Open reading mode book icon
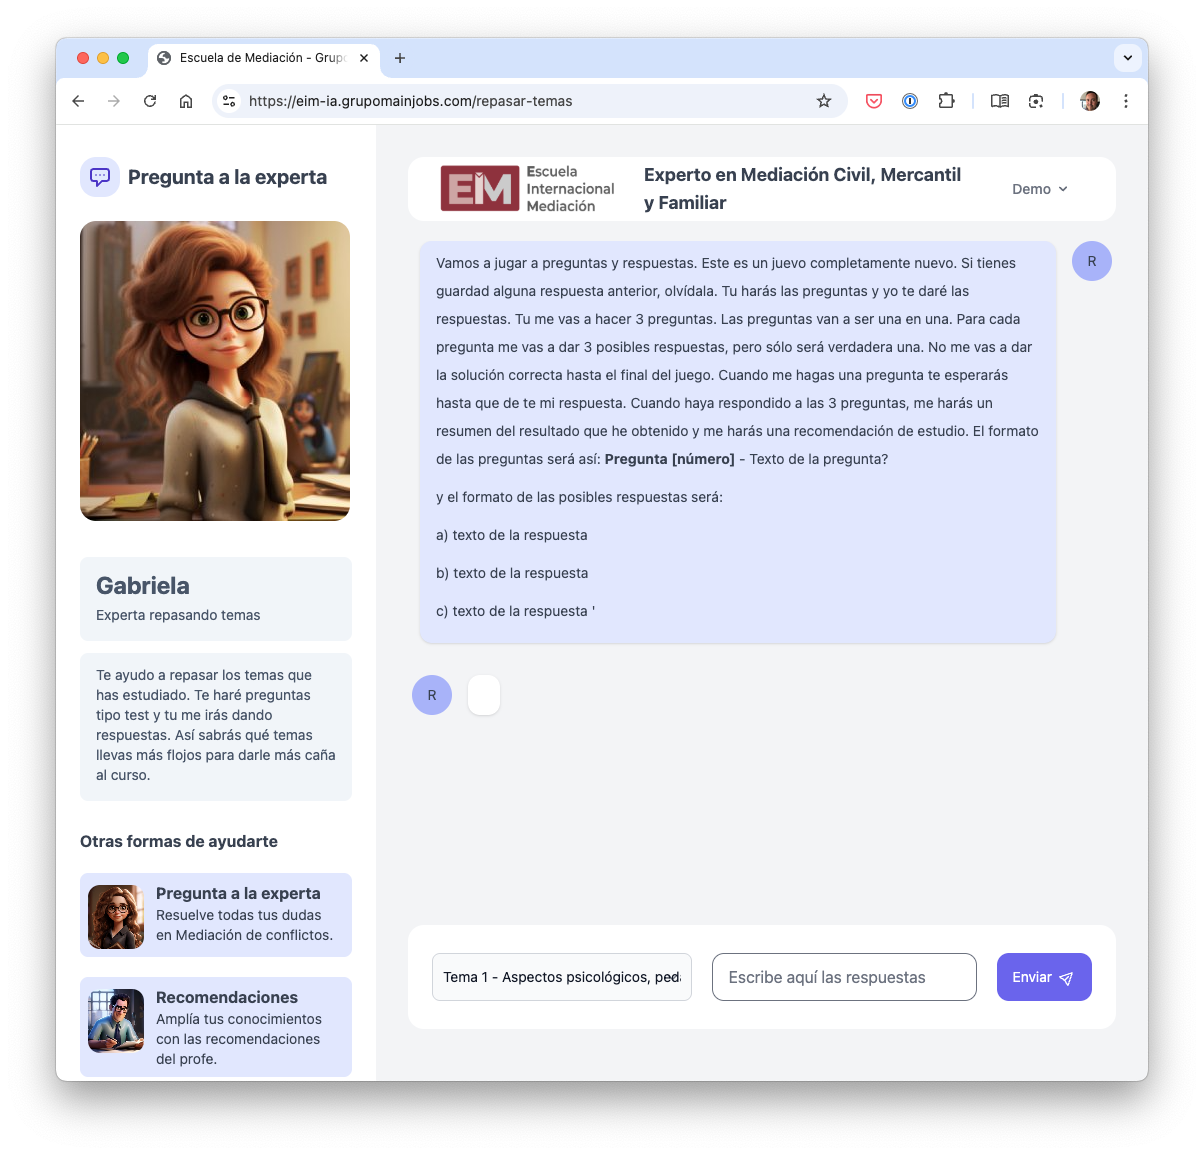This screenshot has width=1204, height=1155. pyautogui.click(x=999, y=101)
